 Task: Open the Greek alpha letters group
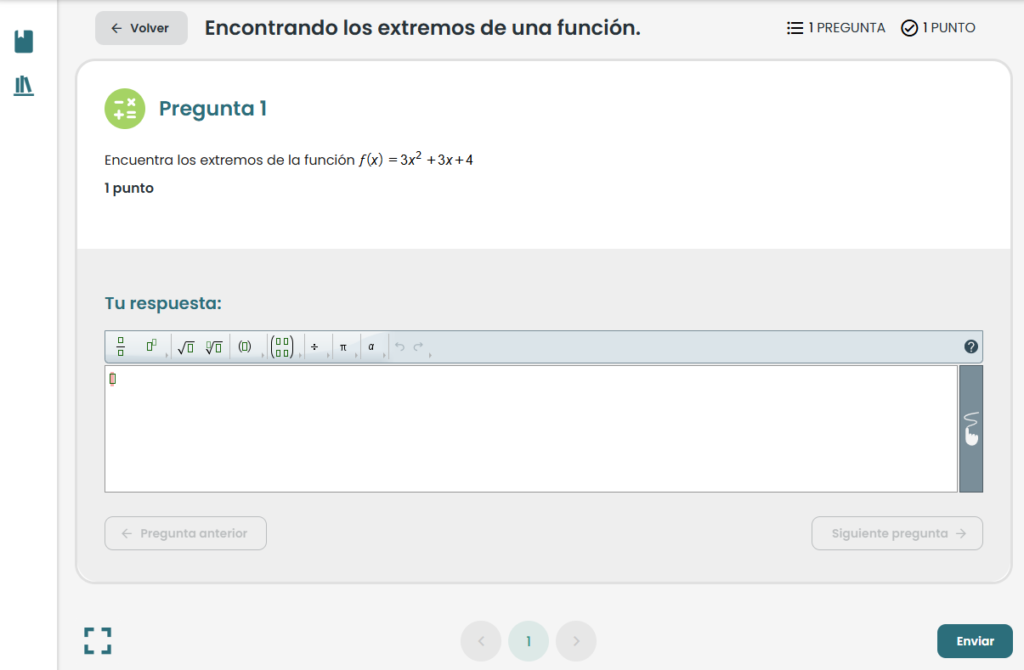coord(371,347)
